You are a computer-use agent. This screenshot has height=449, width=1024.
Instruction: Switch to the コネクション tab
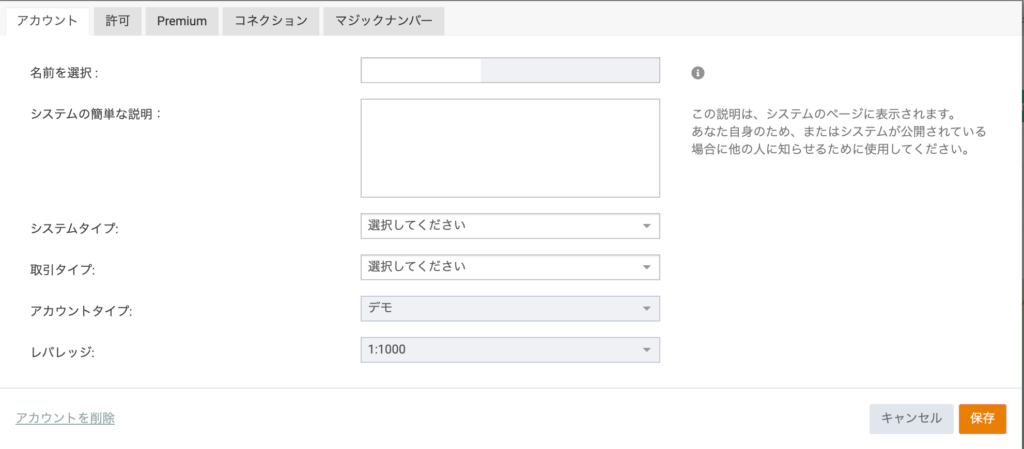[x=271, y=21]
